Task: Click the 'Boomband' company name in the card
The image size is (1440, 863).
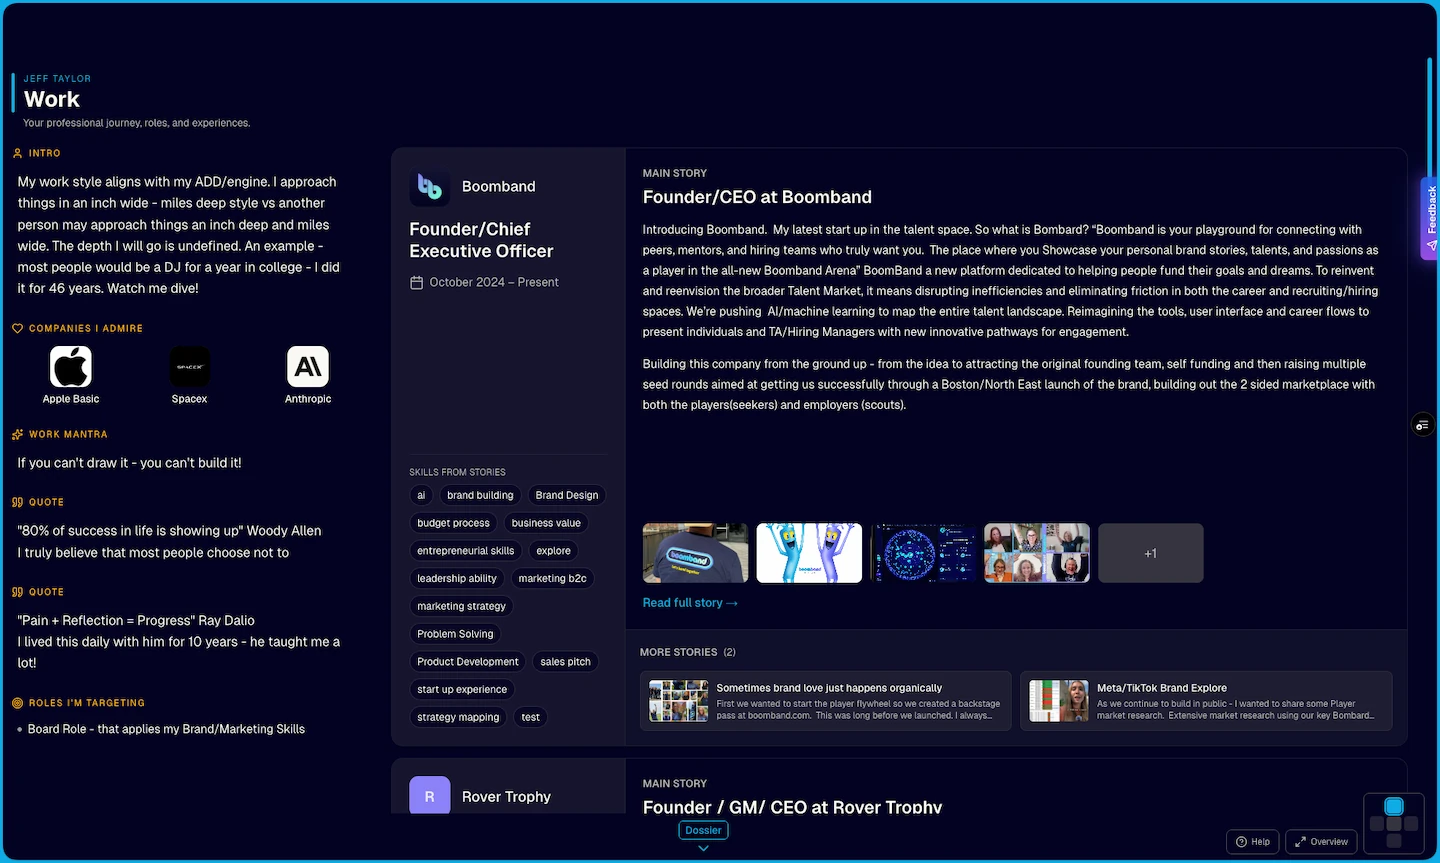Action: [499, 187]
